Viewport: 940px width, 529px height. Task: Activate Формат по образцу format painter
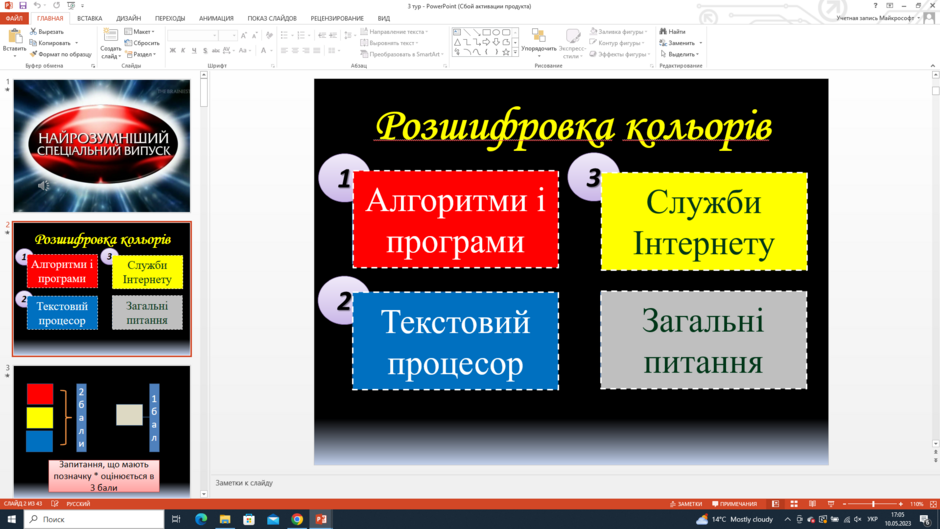click(x=61, y=54)
